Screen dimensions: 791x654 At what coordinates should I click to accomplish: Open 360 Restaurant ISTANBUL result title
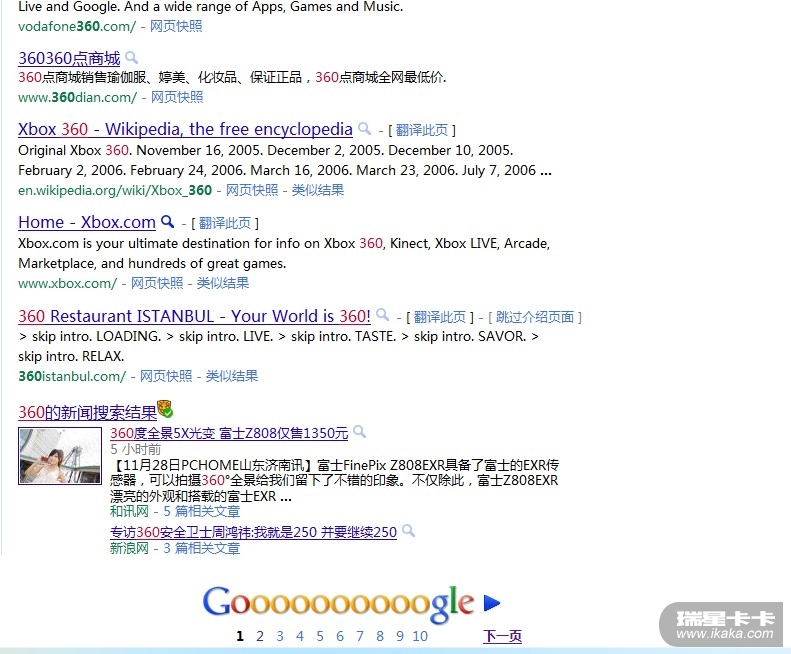194,316
